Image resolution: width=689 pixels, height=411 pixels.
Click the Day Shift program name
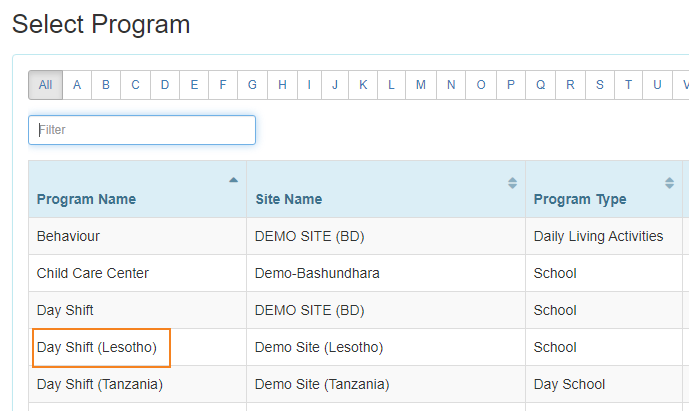tap(65, 310)
